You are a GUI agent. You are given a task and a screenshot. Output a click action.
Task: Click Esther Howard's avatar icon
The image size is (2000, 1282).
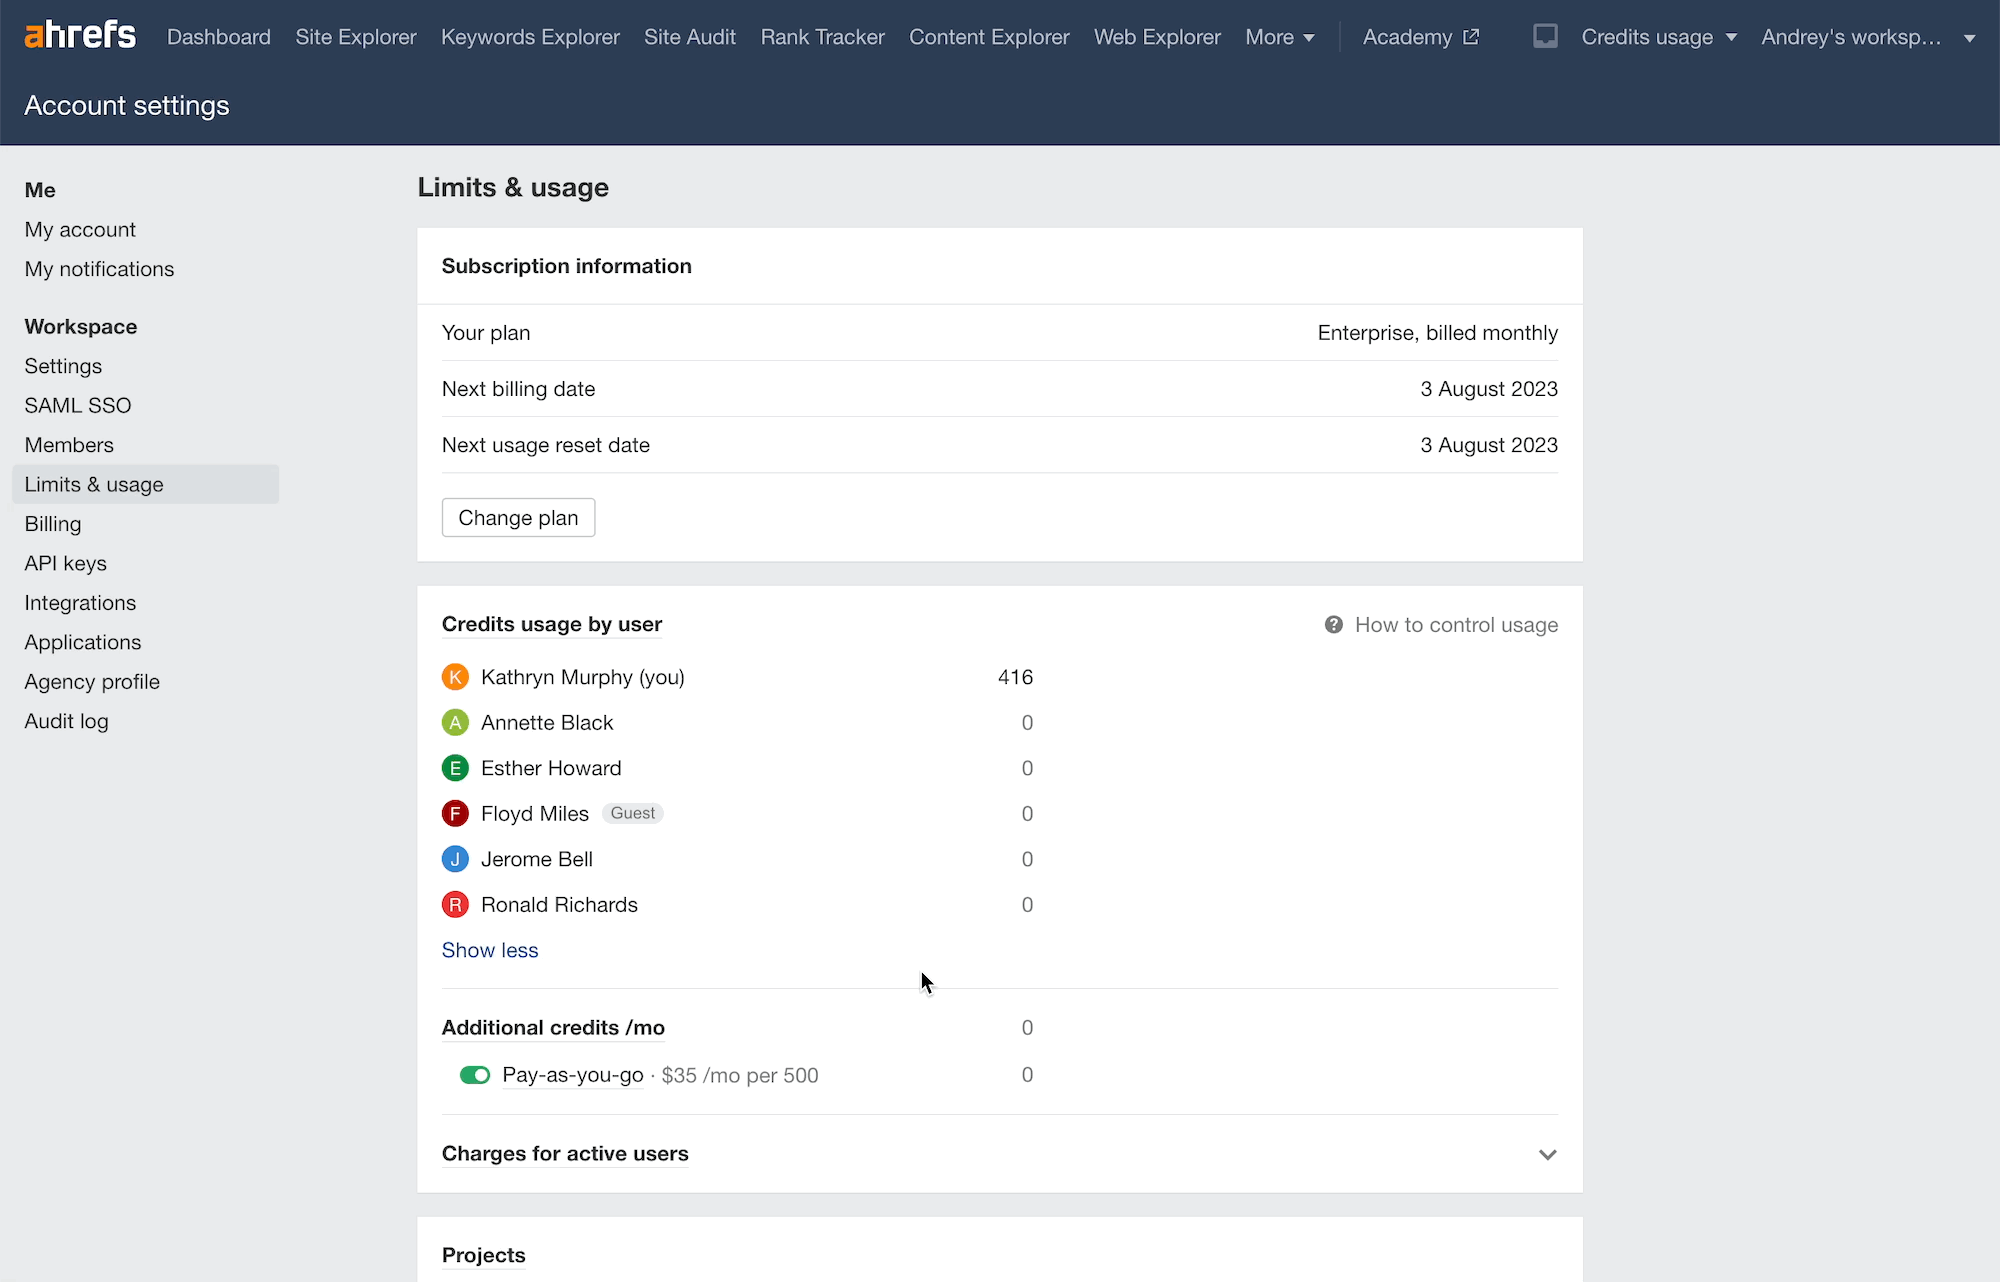pyautogui.click(x=455, y=768)
